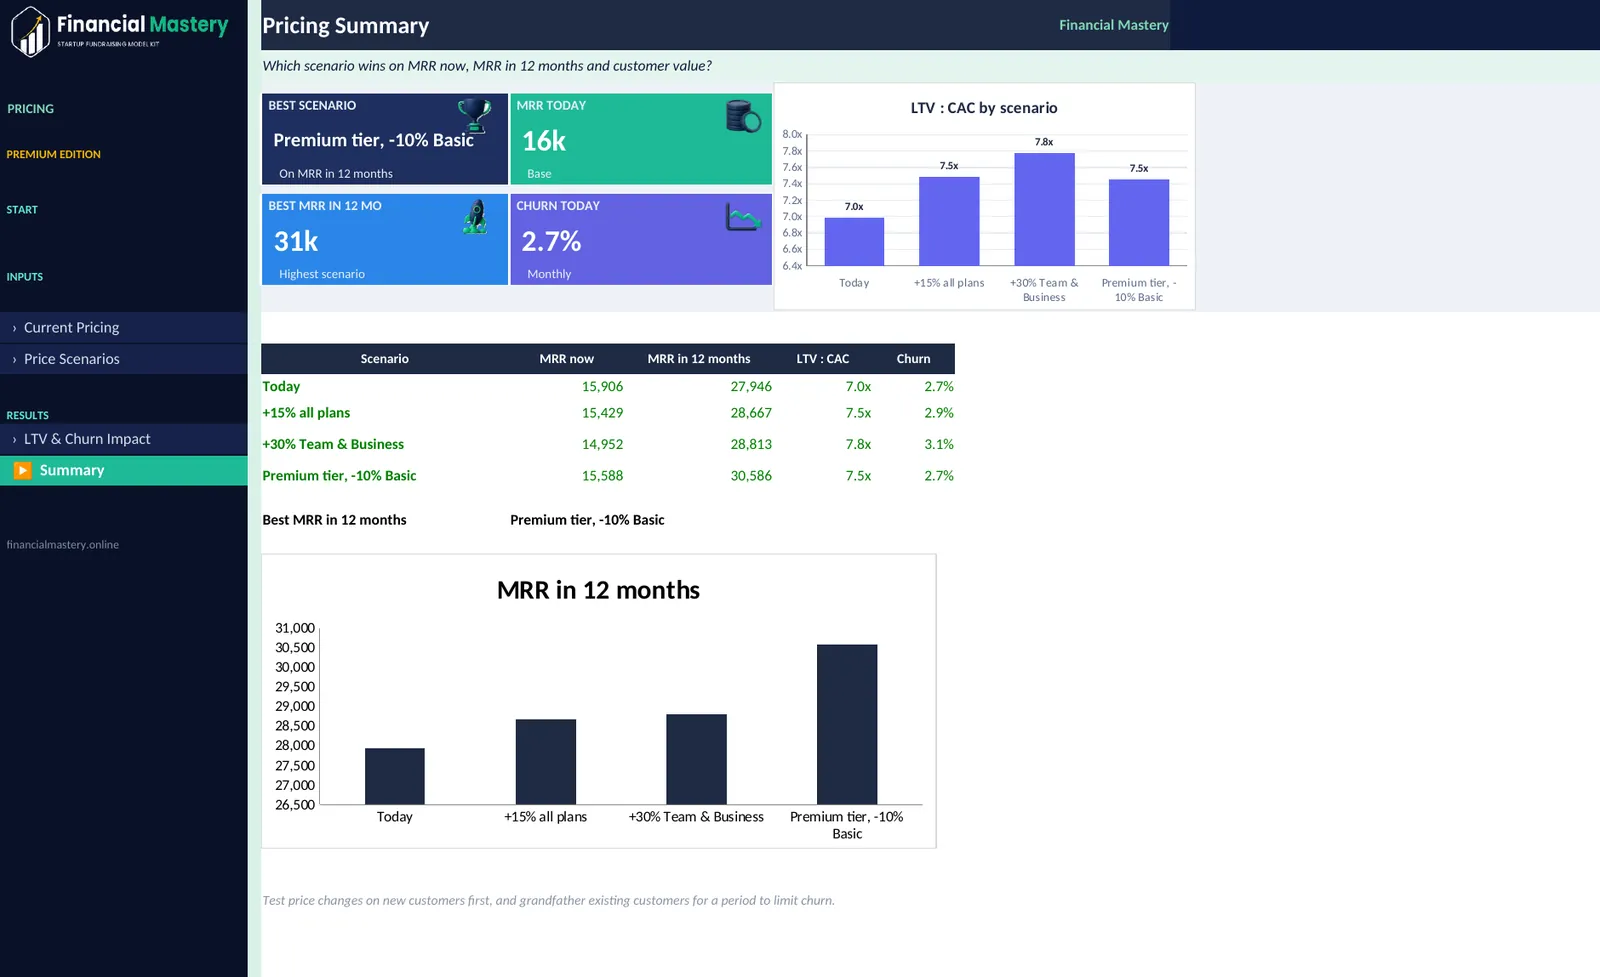Click the line chart icon in Churn Today card

coord(743,217)
